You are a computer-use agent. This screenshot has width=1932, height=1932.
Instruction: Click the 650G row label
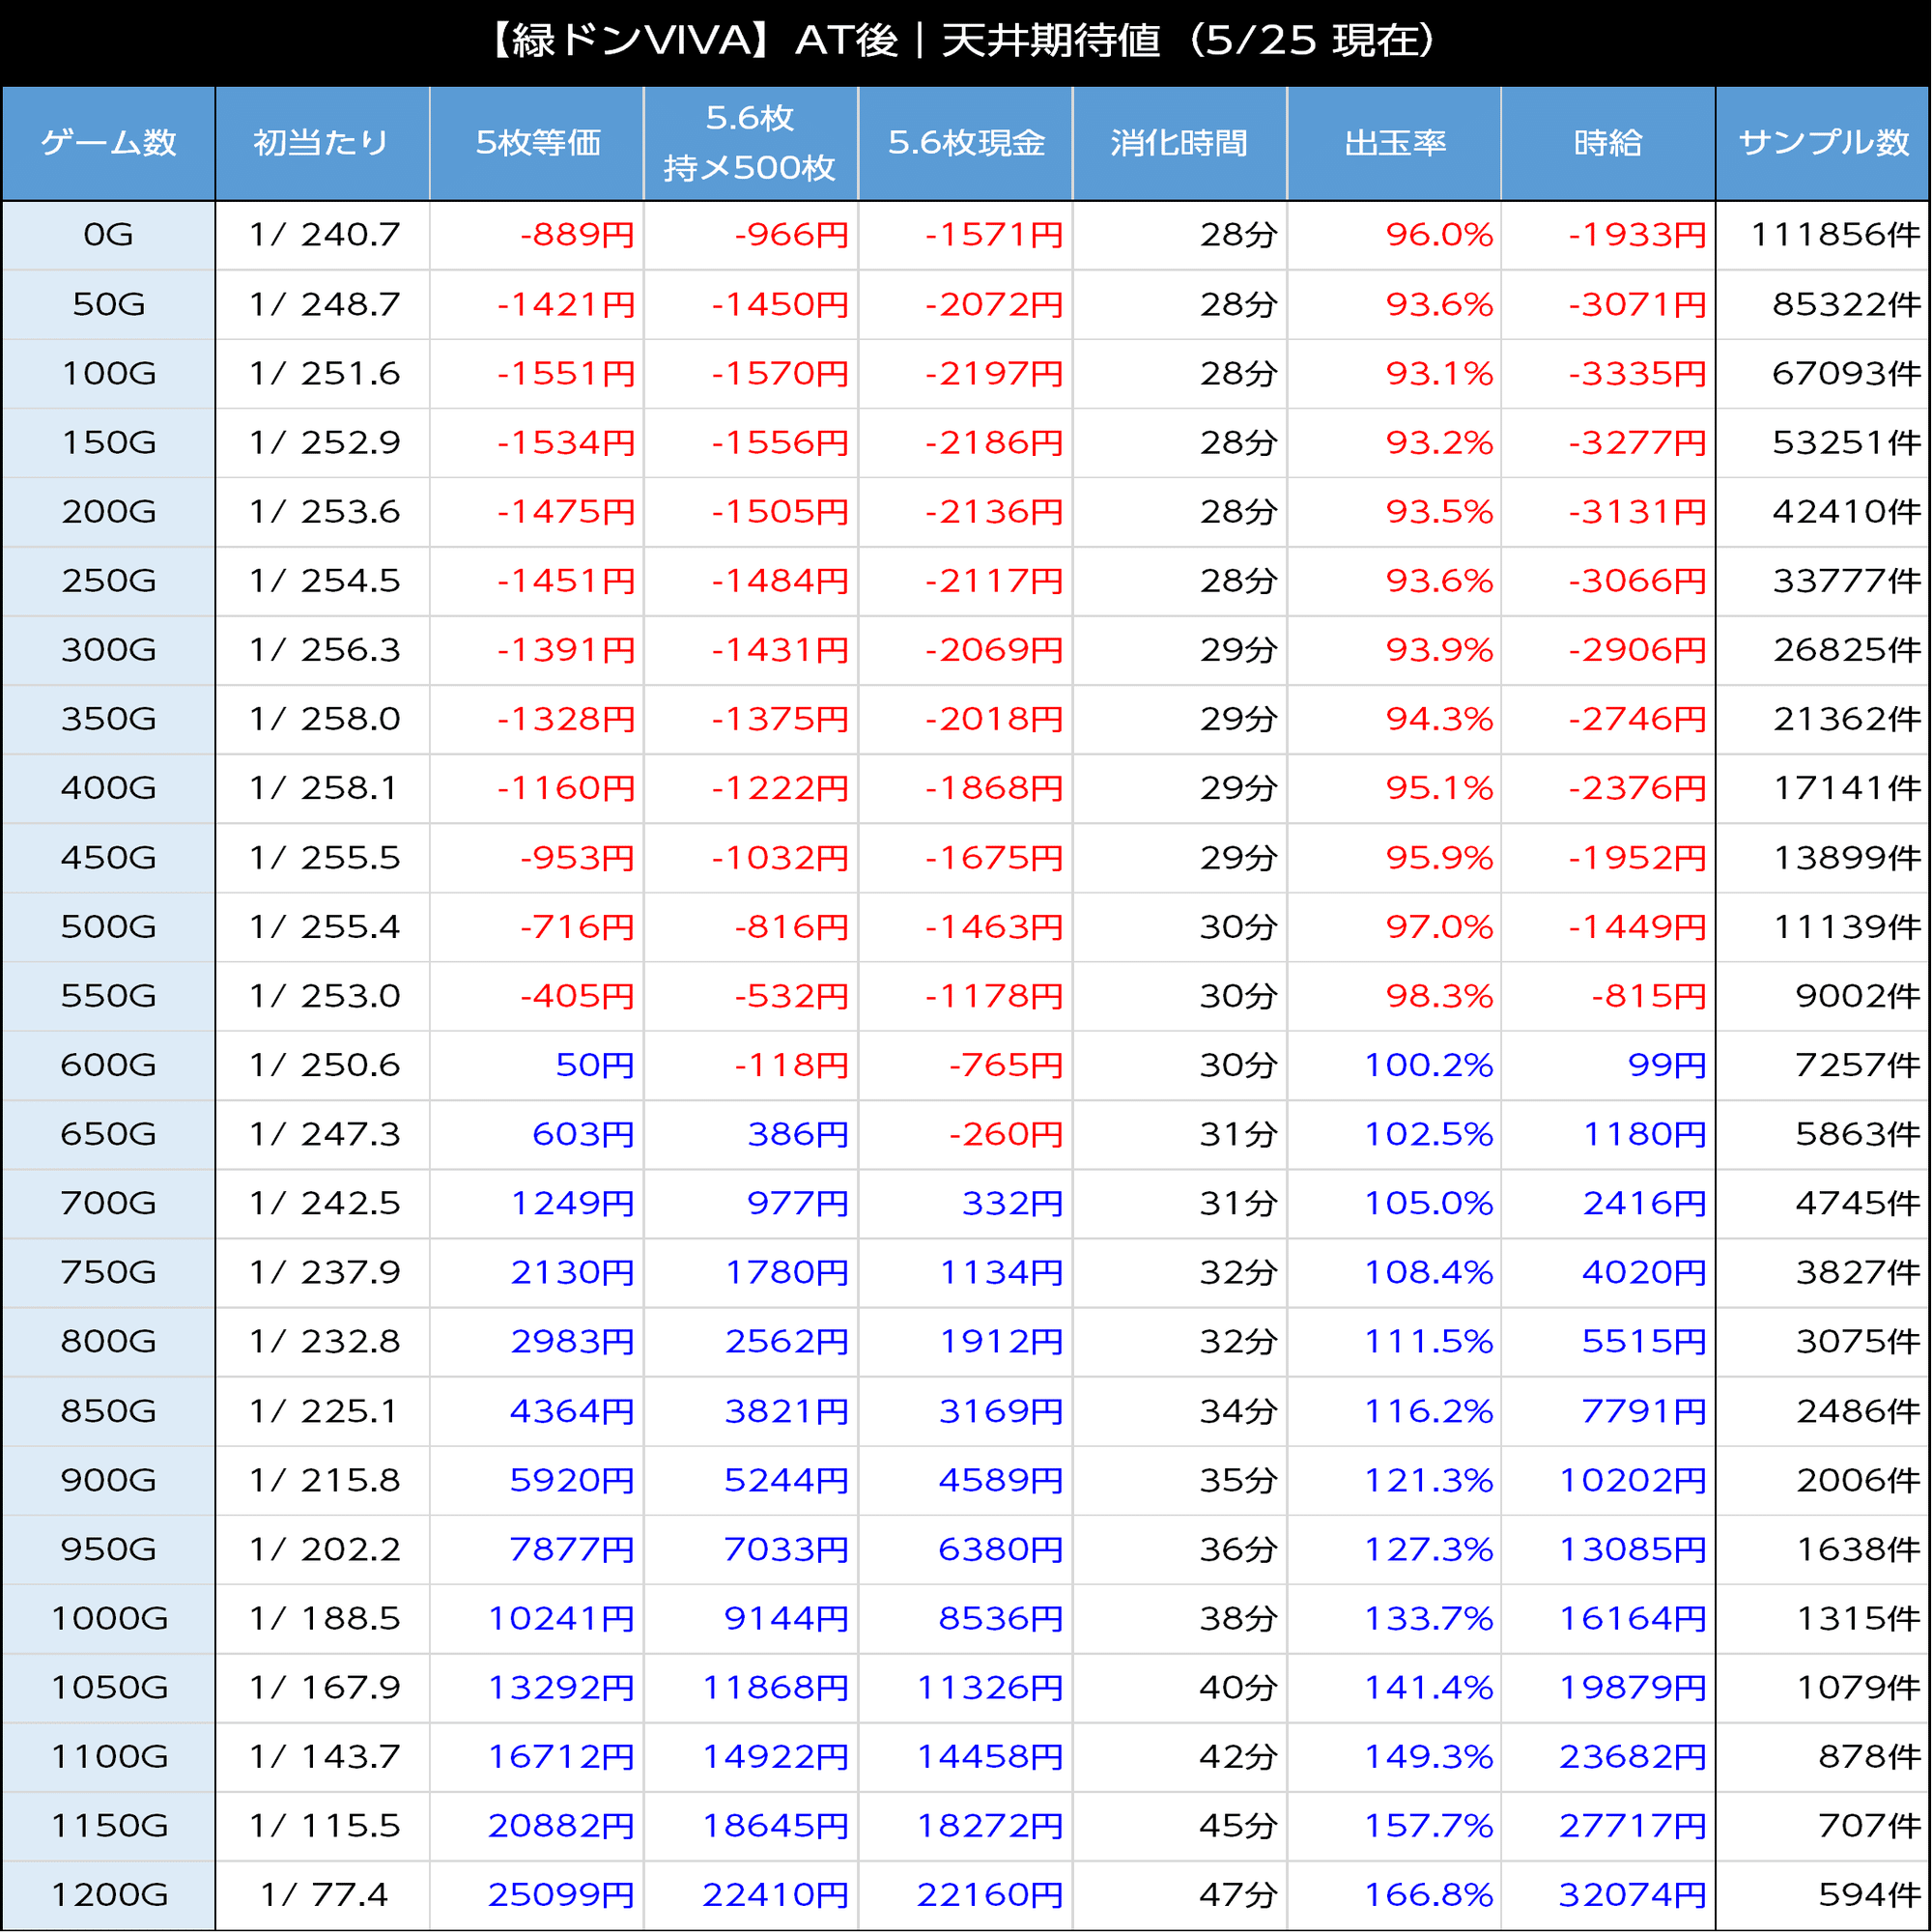(x=108, y=1134)
